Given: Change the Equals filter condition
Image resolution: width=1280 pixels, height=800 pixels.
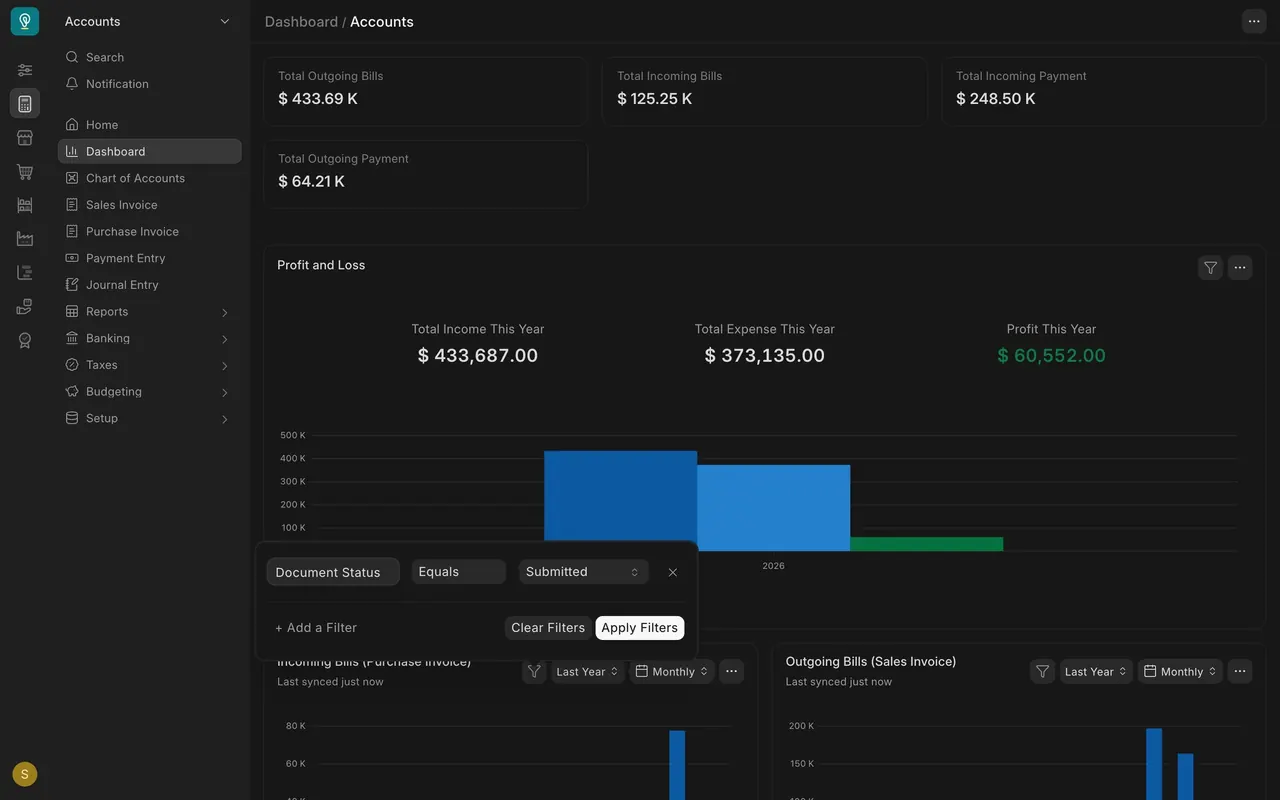Looking at the screenshot, I should click(459, 572).
